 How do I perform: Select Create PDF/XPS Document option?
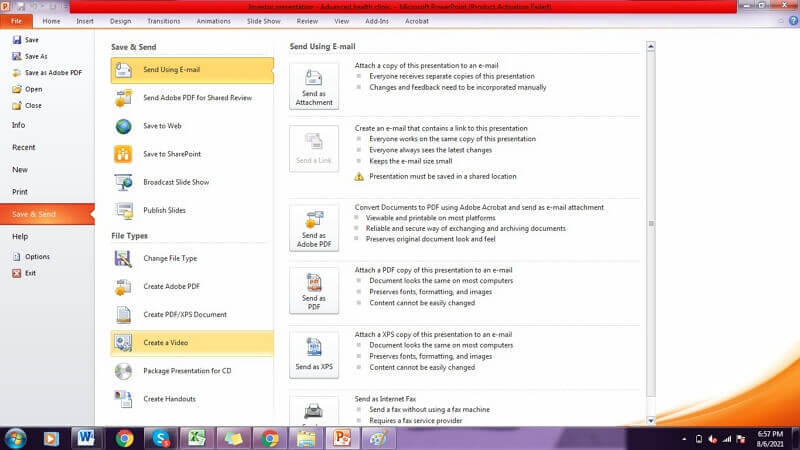pos(192,315)
